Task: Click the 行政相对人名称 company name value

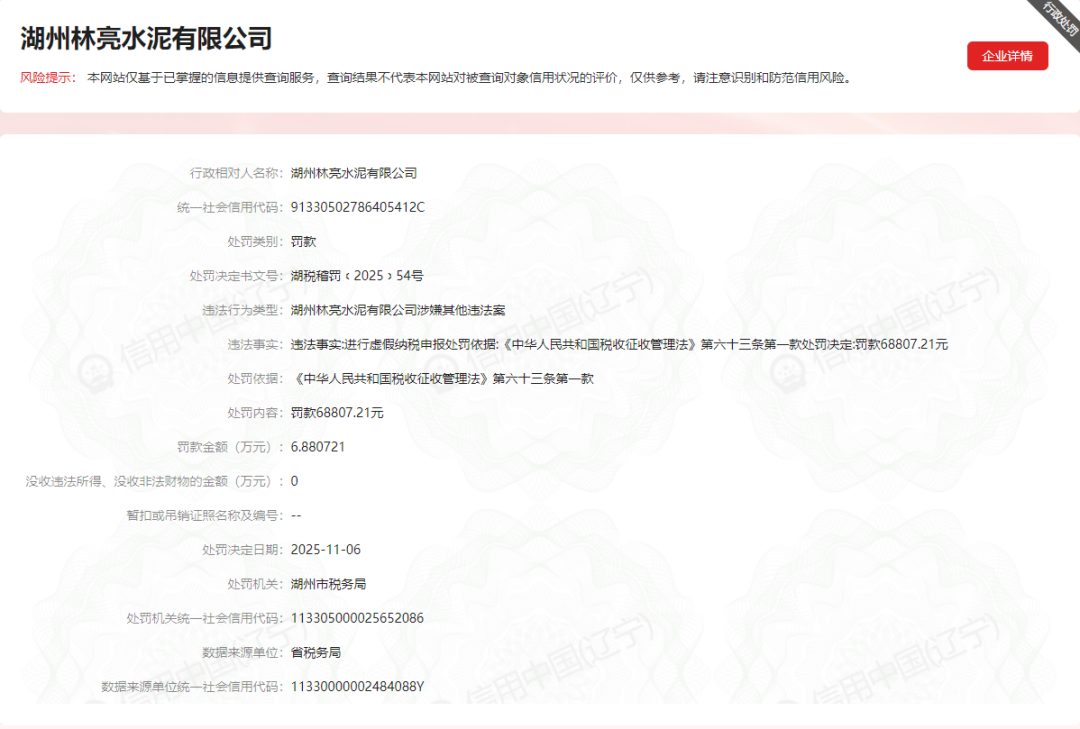Action: [353, 173]
